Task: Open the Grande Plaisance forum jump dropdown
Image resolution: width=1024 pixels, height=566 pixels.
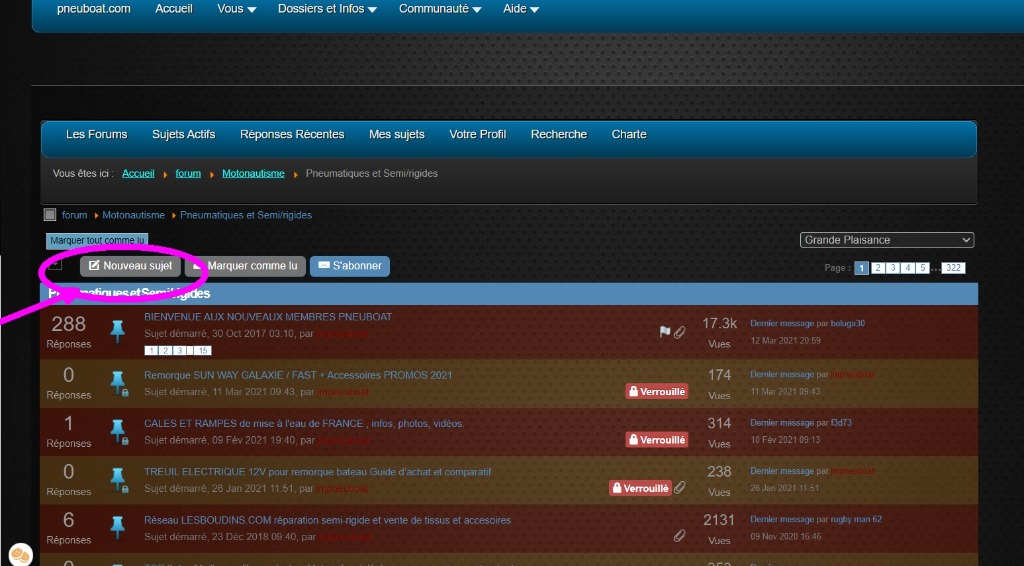Action: 886,240
